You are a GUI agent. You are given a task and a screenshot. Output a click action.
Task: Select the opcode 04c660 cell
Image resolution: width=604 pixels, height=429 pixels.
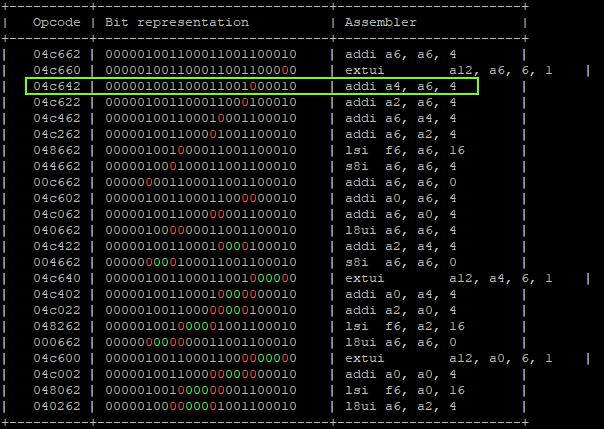[56, 72]
